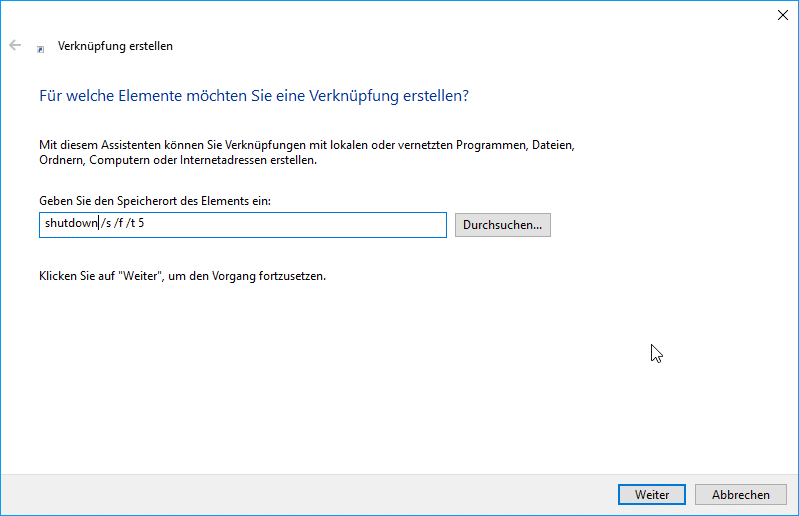Click the Klicken Sie auf Weiter hint text
This screenshot has height=516, width=799.
pos(182,276)
